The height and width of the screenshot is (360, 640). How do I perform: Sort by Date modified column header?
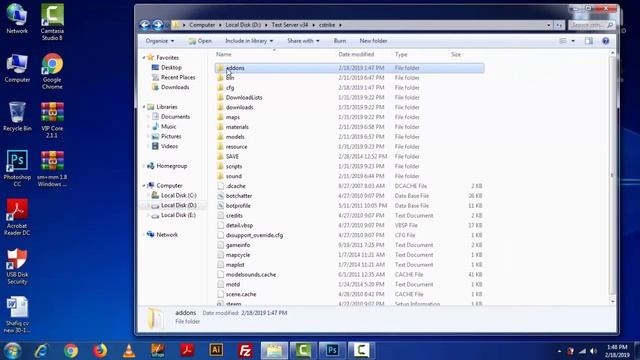tap(356, 54)
